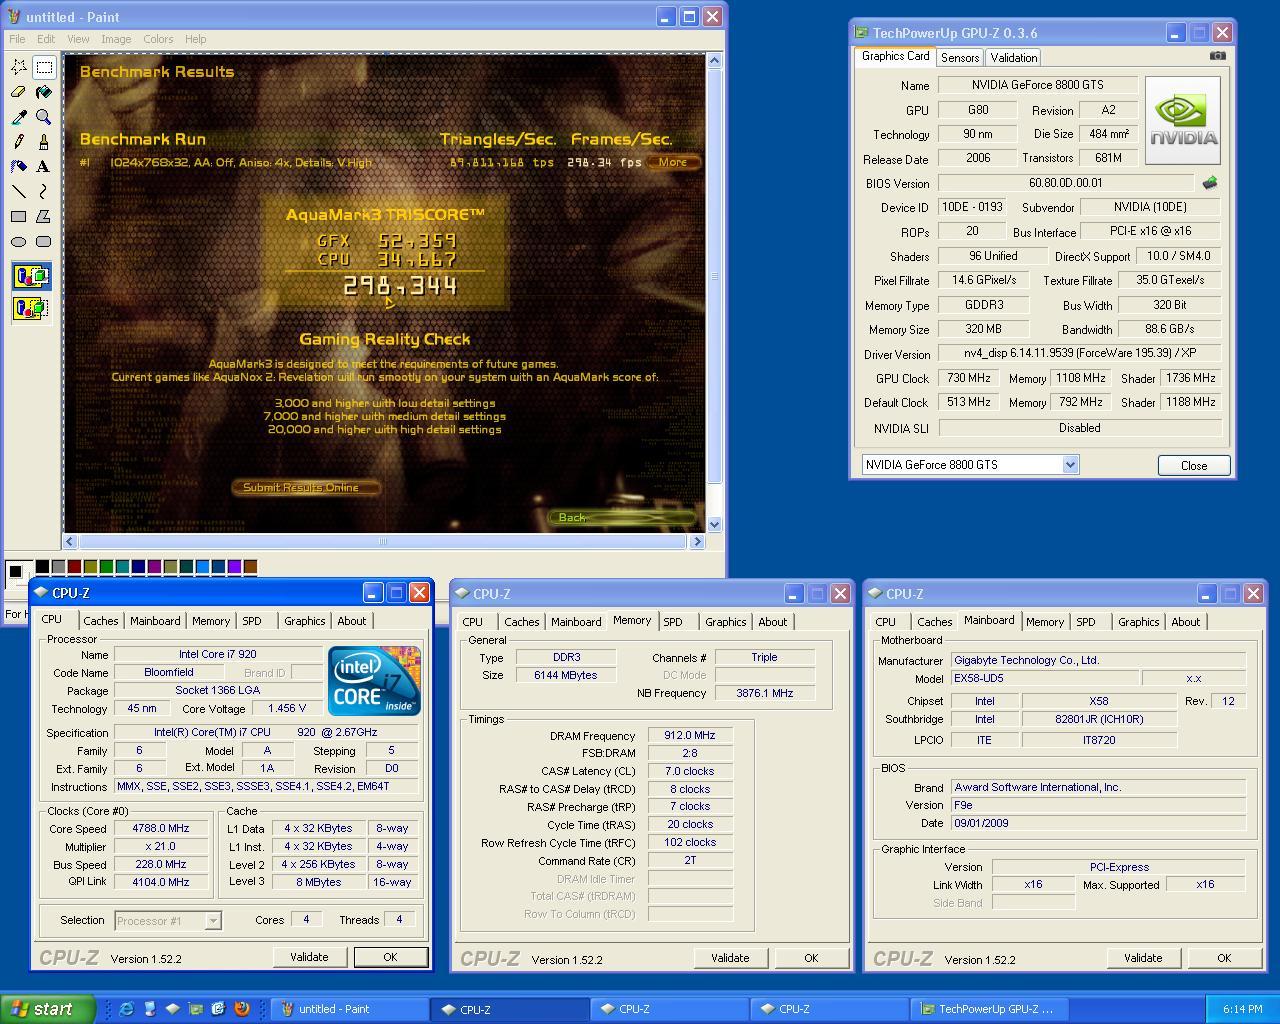Open the View menu in Paint
The height and width of the screenshot is (1024, 1280).
[x=78, y=39]
